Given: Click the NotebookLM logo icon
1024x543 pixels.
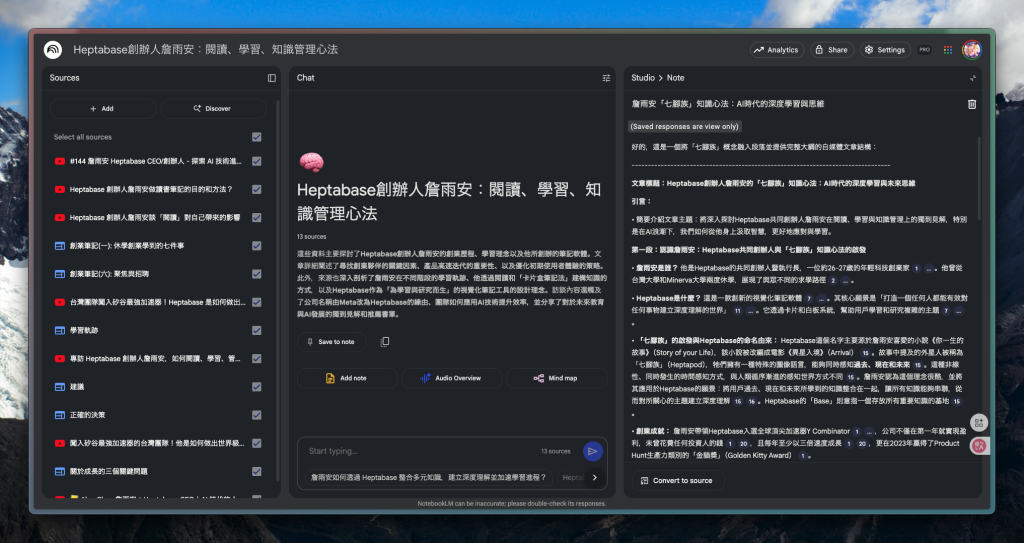Looking at the screenshot, I should [x=53, y=50].
